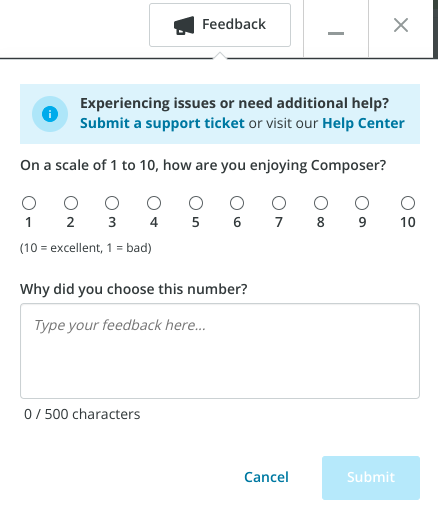The height and width of the screenshot is (505, 438).
Task: Select rating 1 radio button
Action: (x=29, y=203)
